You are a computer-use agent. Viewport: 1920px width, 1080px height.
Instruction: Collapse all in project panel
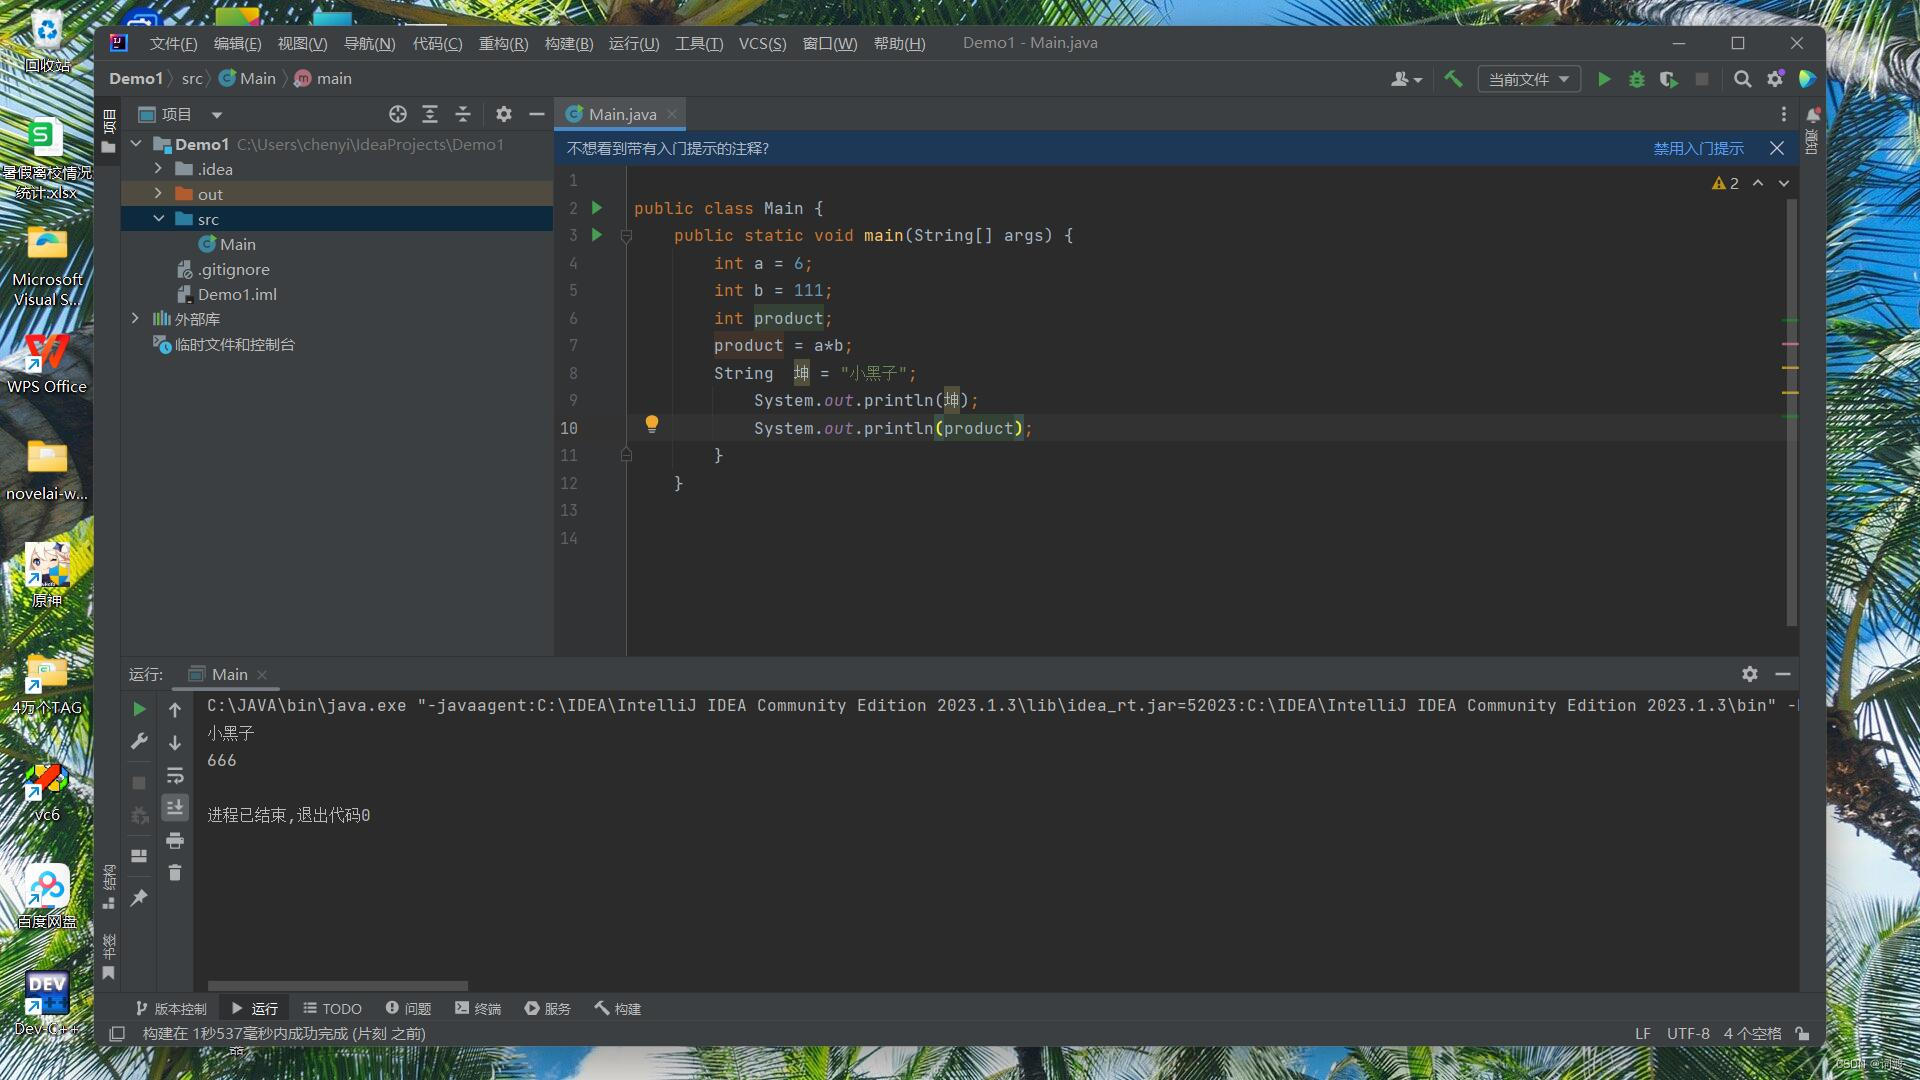(x=462, y=114)
